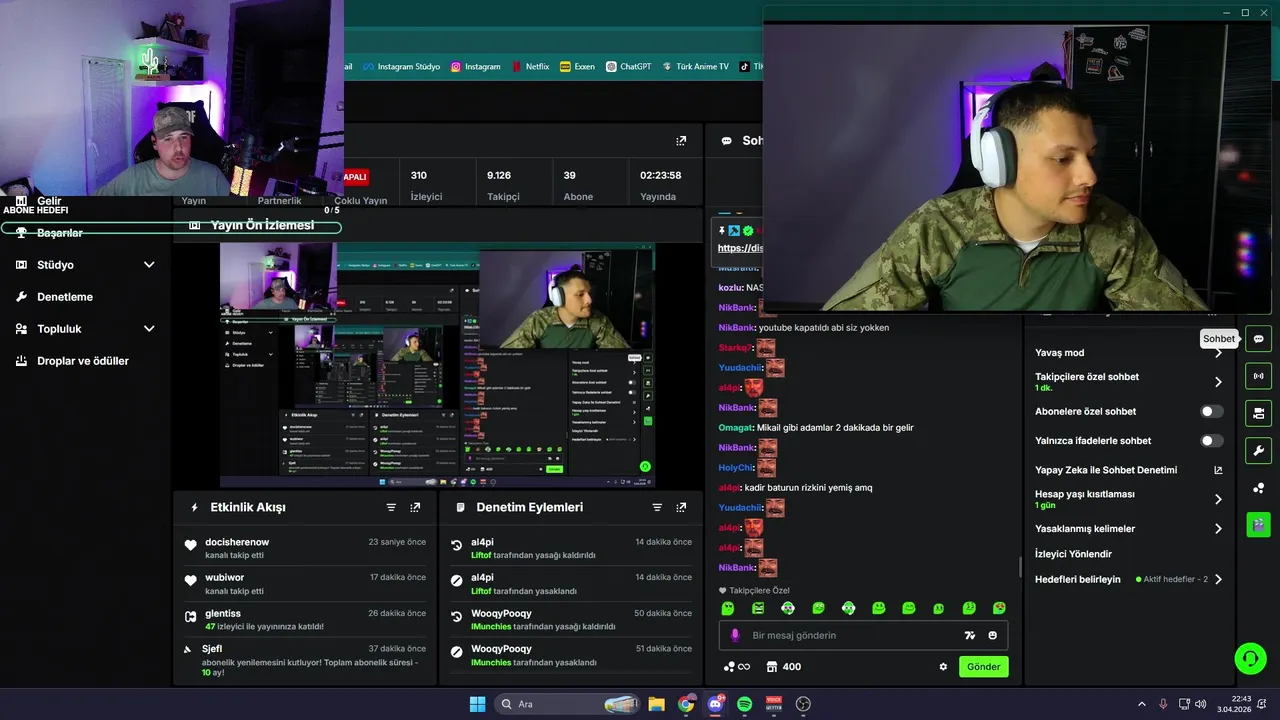
Task: Open the shop icon showing 400
Action: tap(783, 667)
